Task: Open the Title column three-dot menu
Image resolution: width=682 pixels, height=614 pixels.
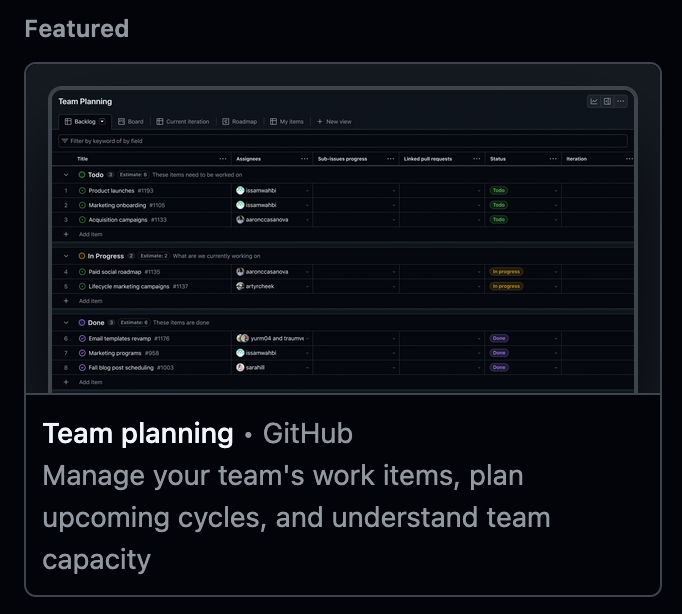Action: [223, 159]
